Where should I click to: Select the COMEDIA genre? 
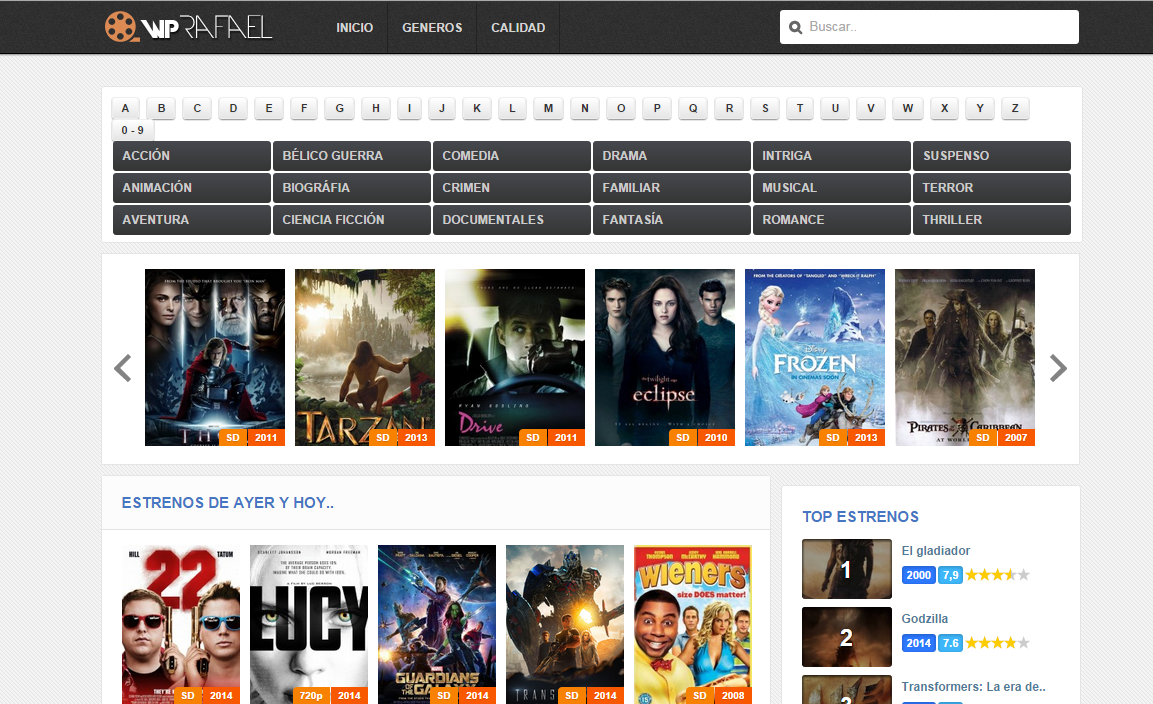click(512, 156)
